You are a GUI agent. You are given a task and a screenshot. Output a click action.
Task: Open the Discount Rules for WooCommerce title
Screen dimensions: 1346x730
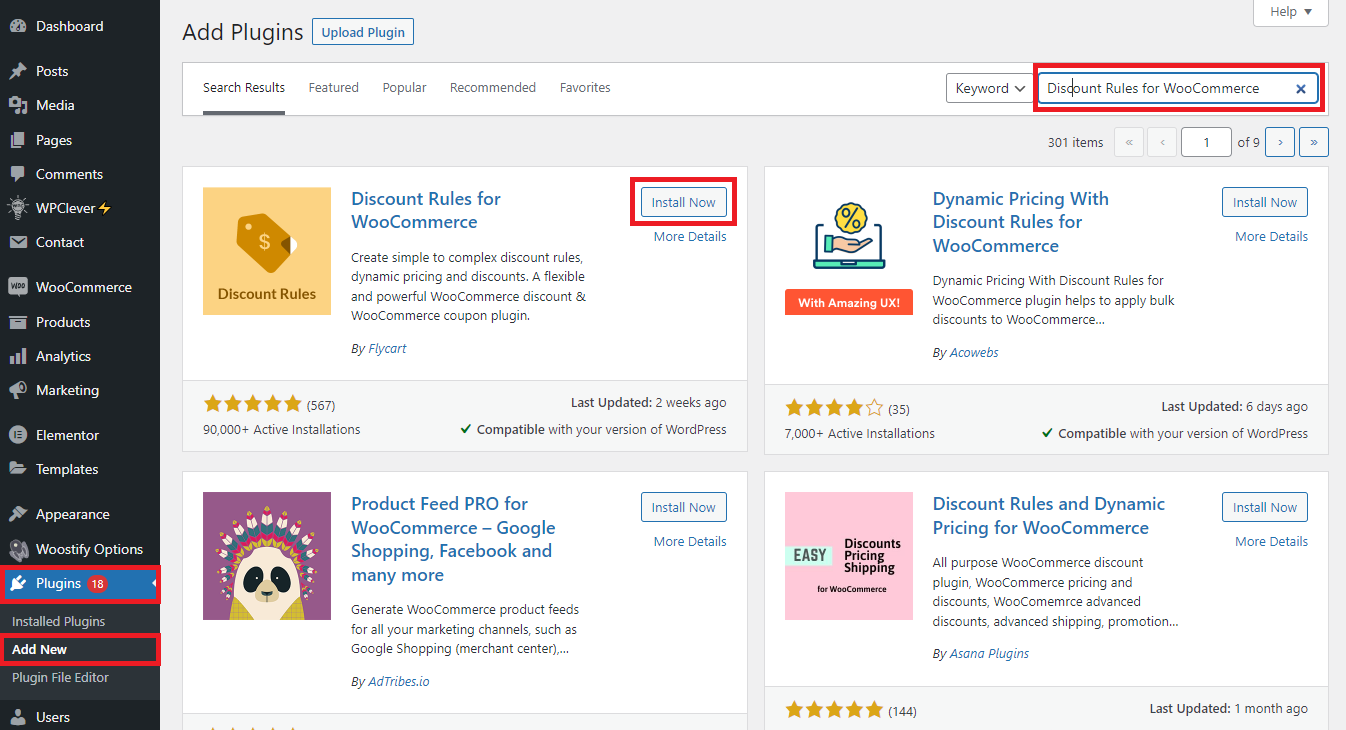pyautogui.click(x=426, y=210)
